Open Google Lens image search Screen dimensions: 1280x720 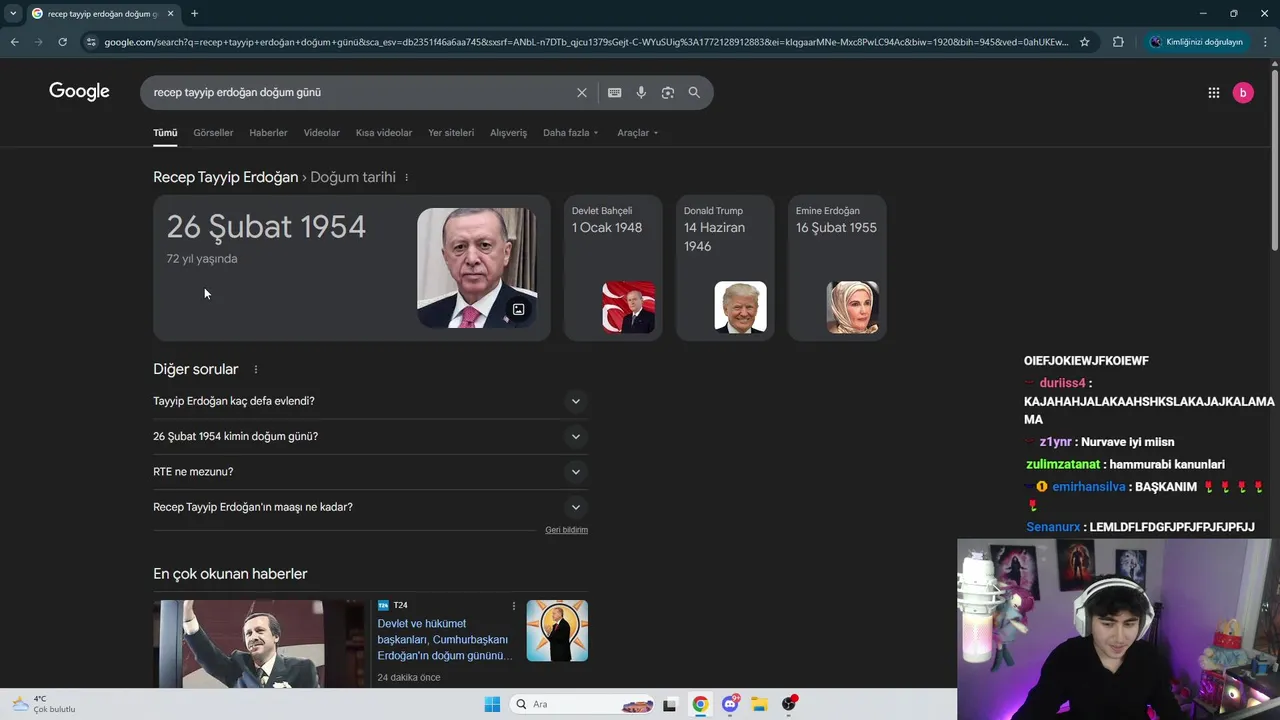(667, 92)
